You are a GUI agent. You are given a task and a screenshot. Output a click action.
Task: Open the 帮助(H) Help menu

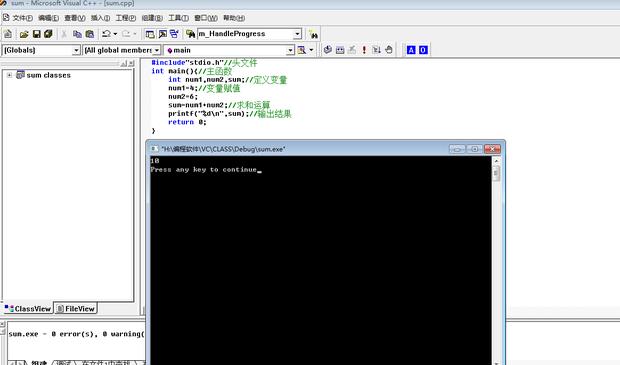click(234, 18)
